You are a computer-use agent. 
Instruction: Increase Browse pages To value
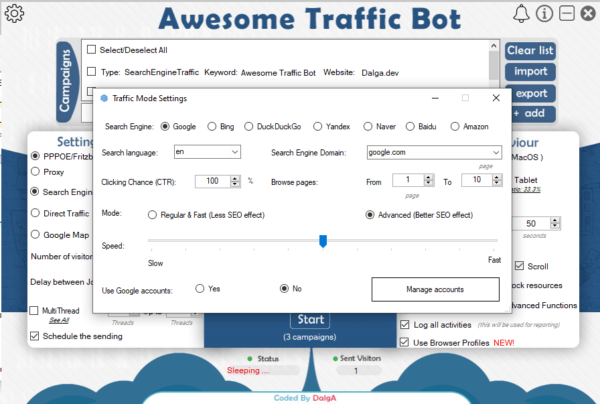pyautogui.click(x=497, y=177)
